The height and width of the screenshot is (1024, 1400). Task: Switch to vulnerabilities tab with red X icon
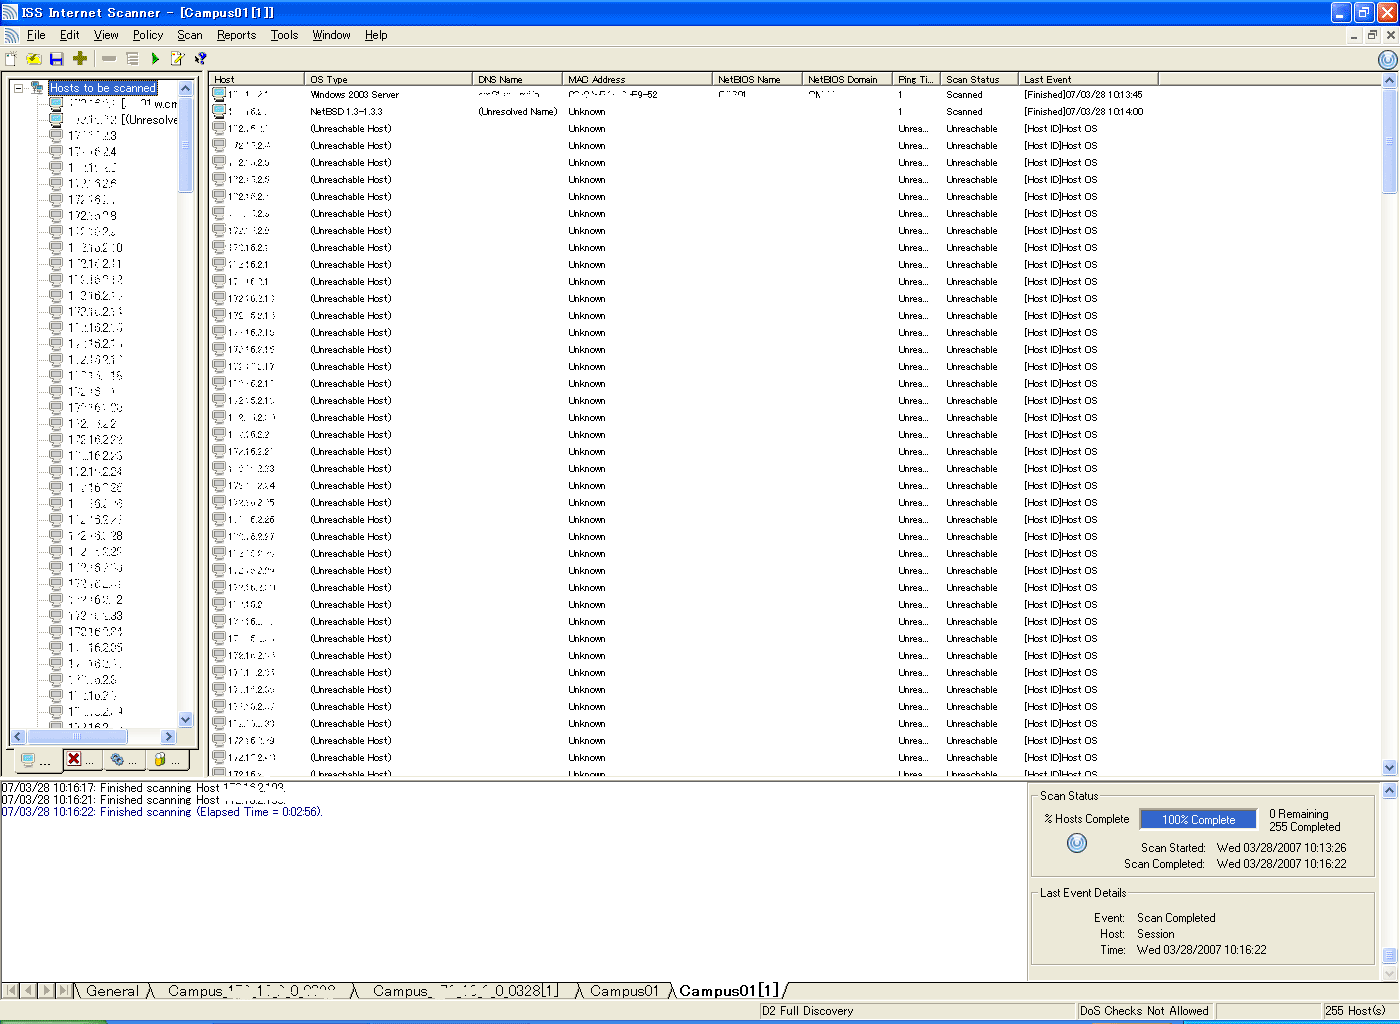(x=83, y=760)
